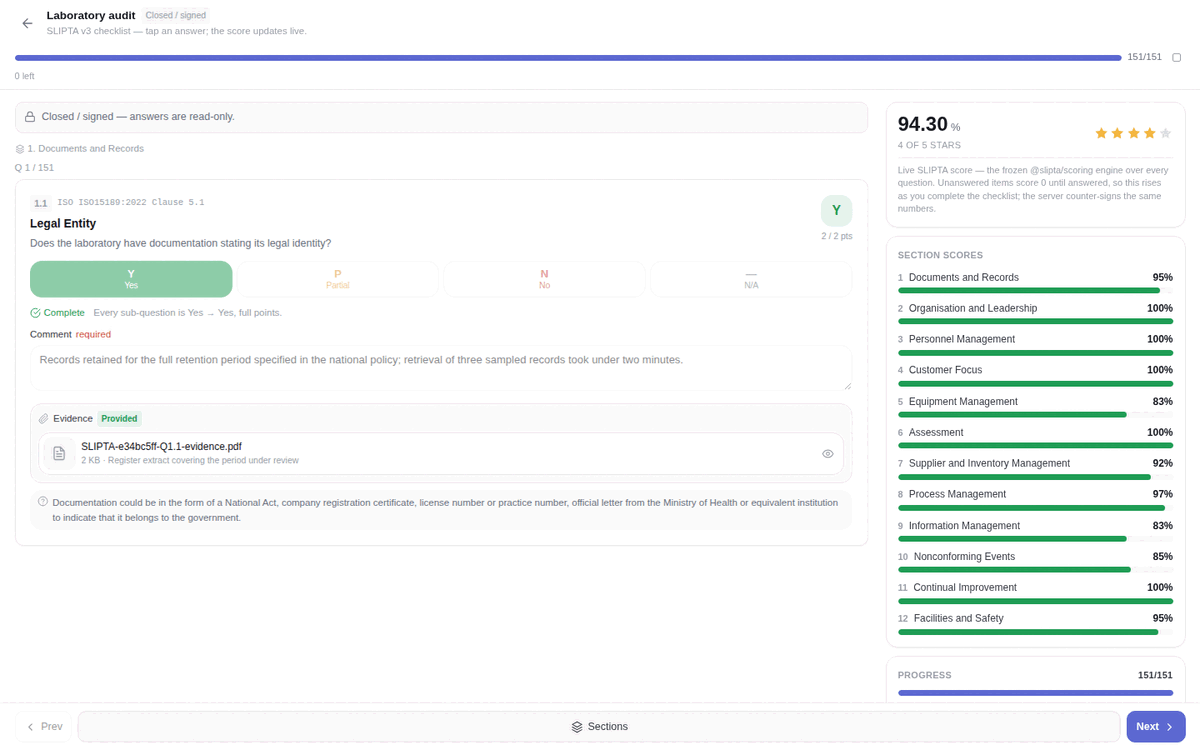Open the Information Management section score

pyautogui.click(x=1035, y=531)
